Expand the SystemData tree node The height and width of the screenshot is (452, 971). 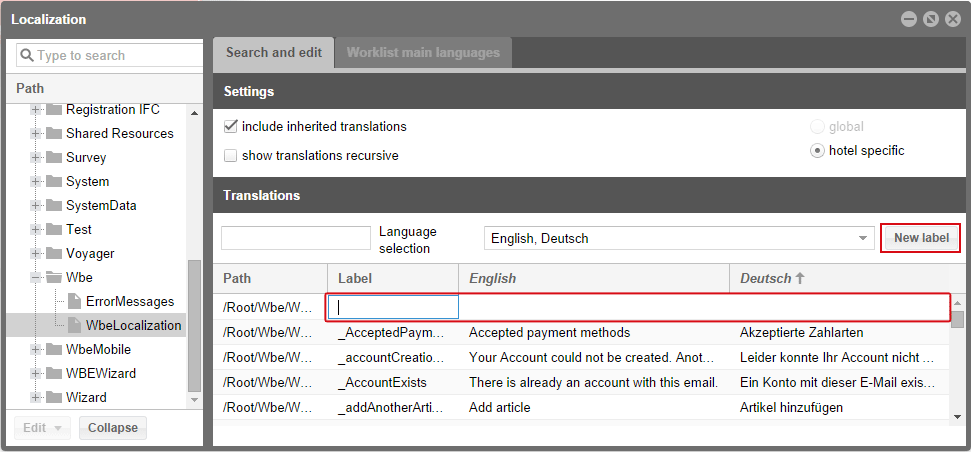tap(37, 205)
